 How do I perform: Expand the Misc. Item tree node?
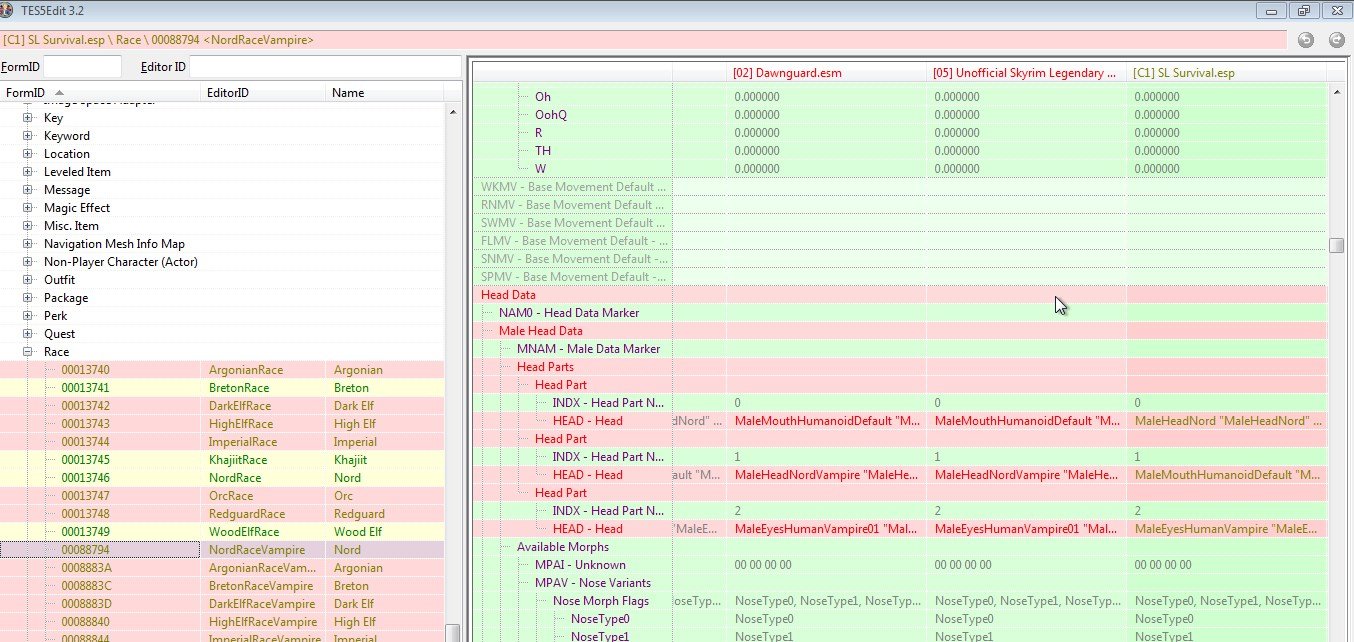click(x=28, y=226)
